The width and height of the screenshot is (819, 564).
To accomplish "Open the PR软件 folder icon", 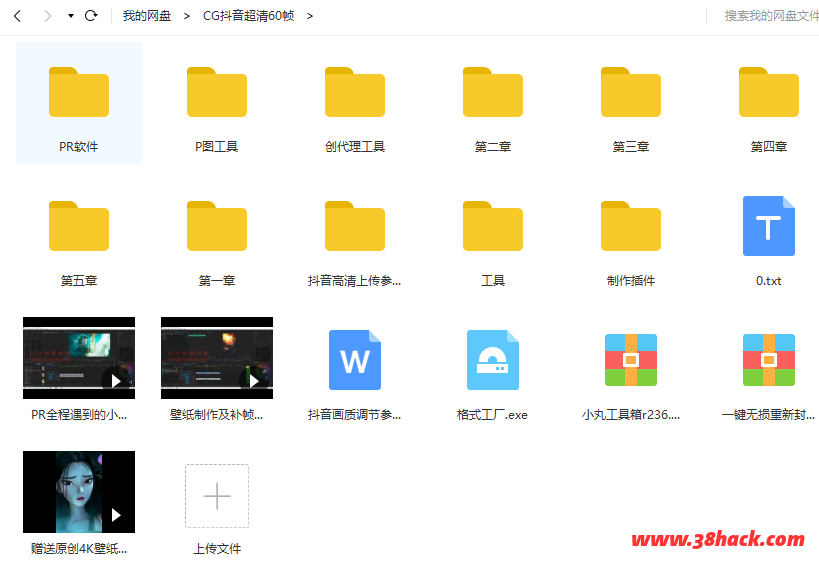I will (x=79, y=92).
